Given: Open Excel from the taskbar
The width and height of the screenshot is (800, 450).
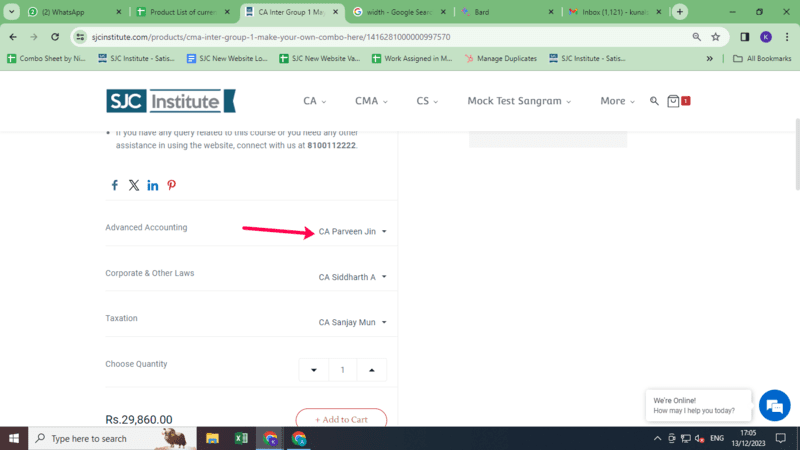Looking at the screenshot, I should 241,438.
